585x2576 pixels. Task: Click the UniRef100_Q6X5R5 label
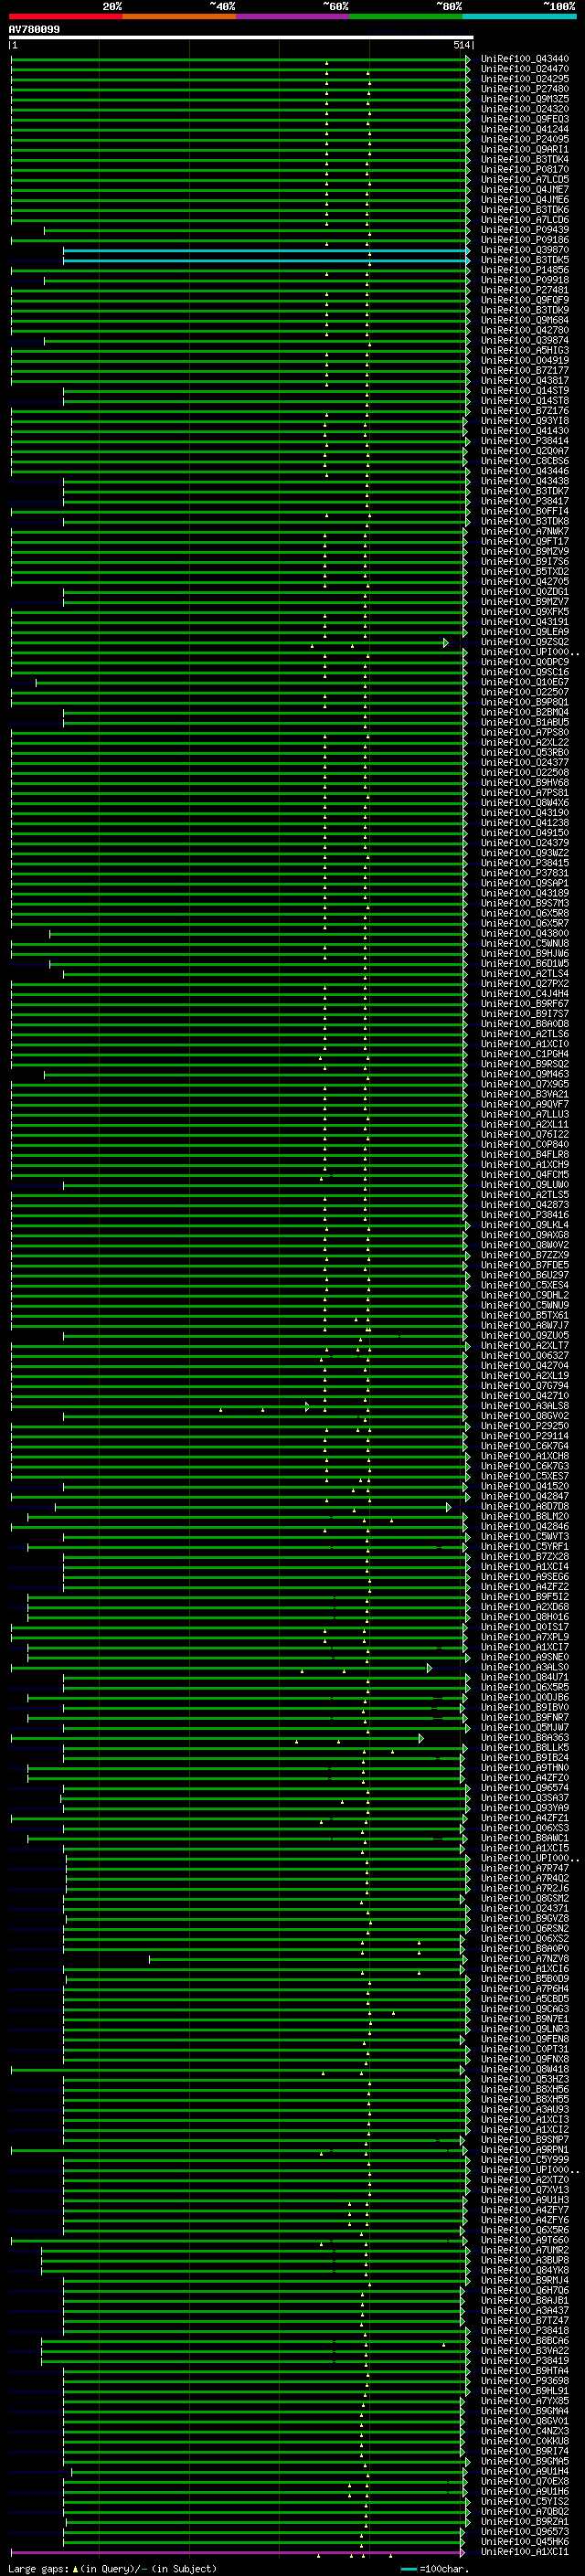click(x=525, y=1688)
